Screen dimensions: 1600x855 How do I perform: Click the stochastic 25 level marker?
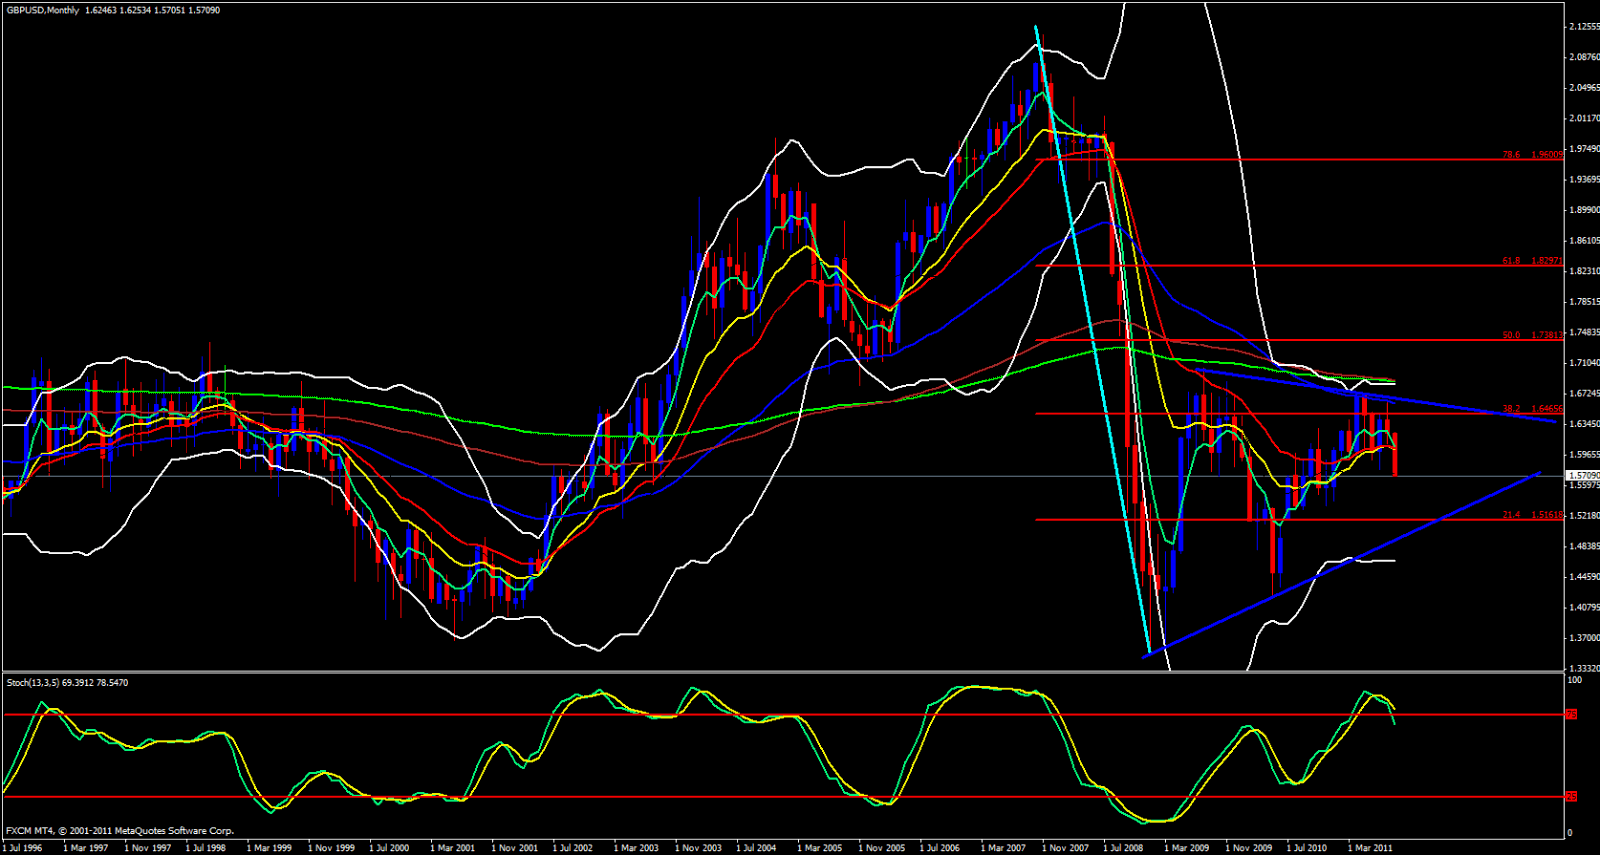1571,797
